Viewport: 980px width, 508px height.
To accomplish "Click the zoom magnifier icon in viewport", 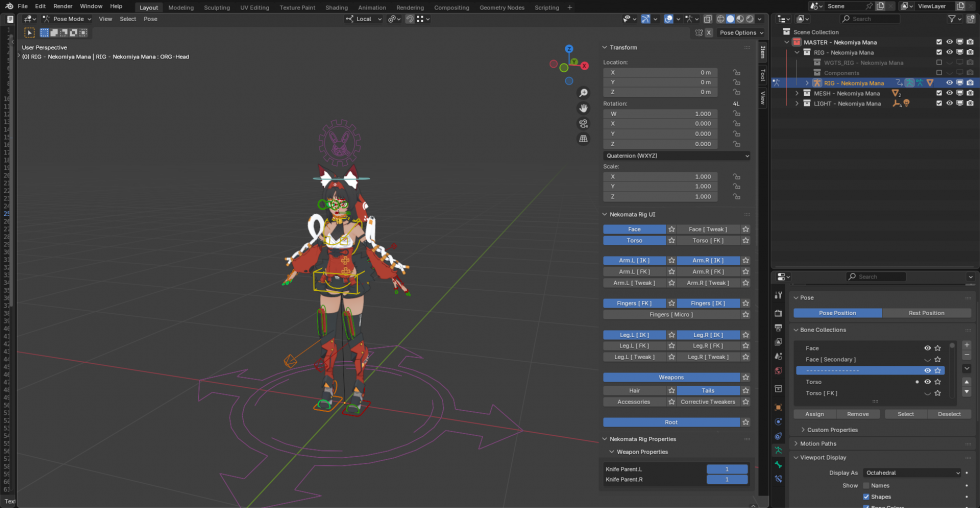I will (x=583, y=92).
